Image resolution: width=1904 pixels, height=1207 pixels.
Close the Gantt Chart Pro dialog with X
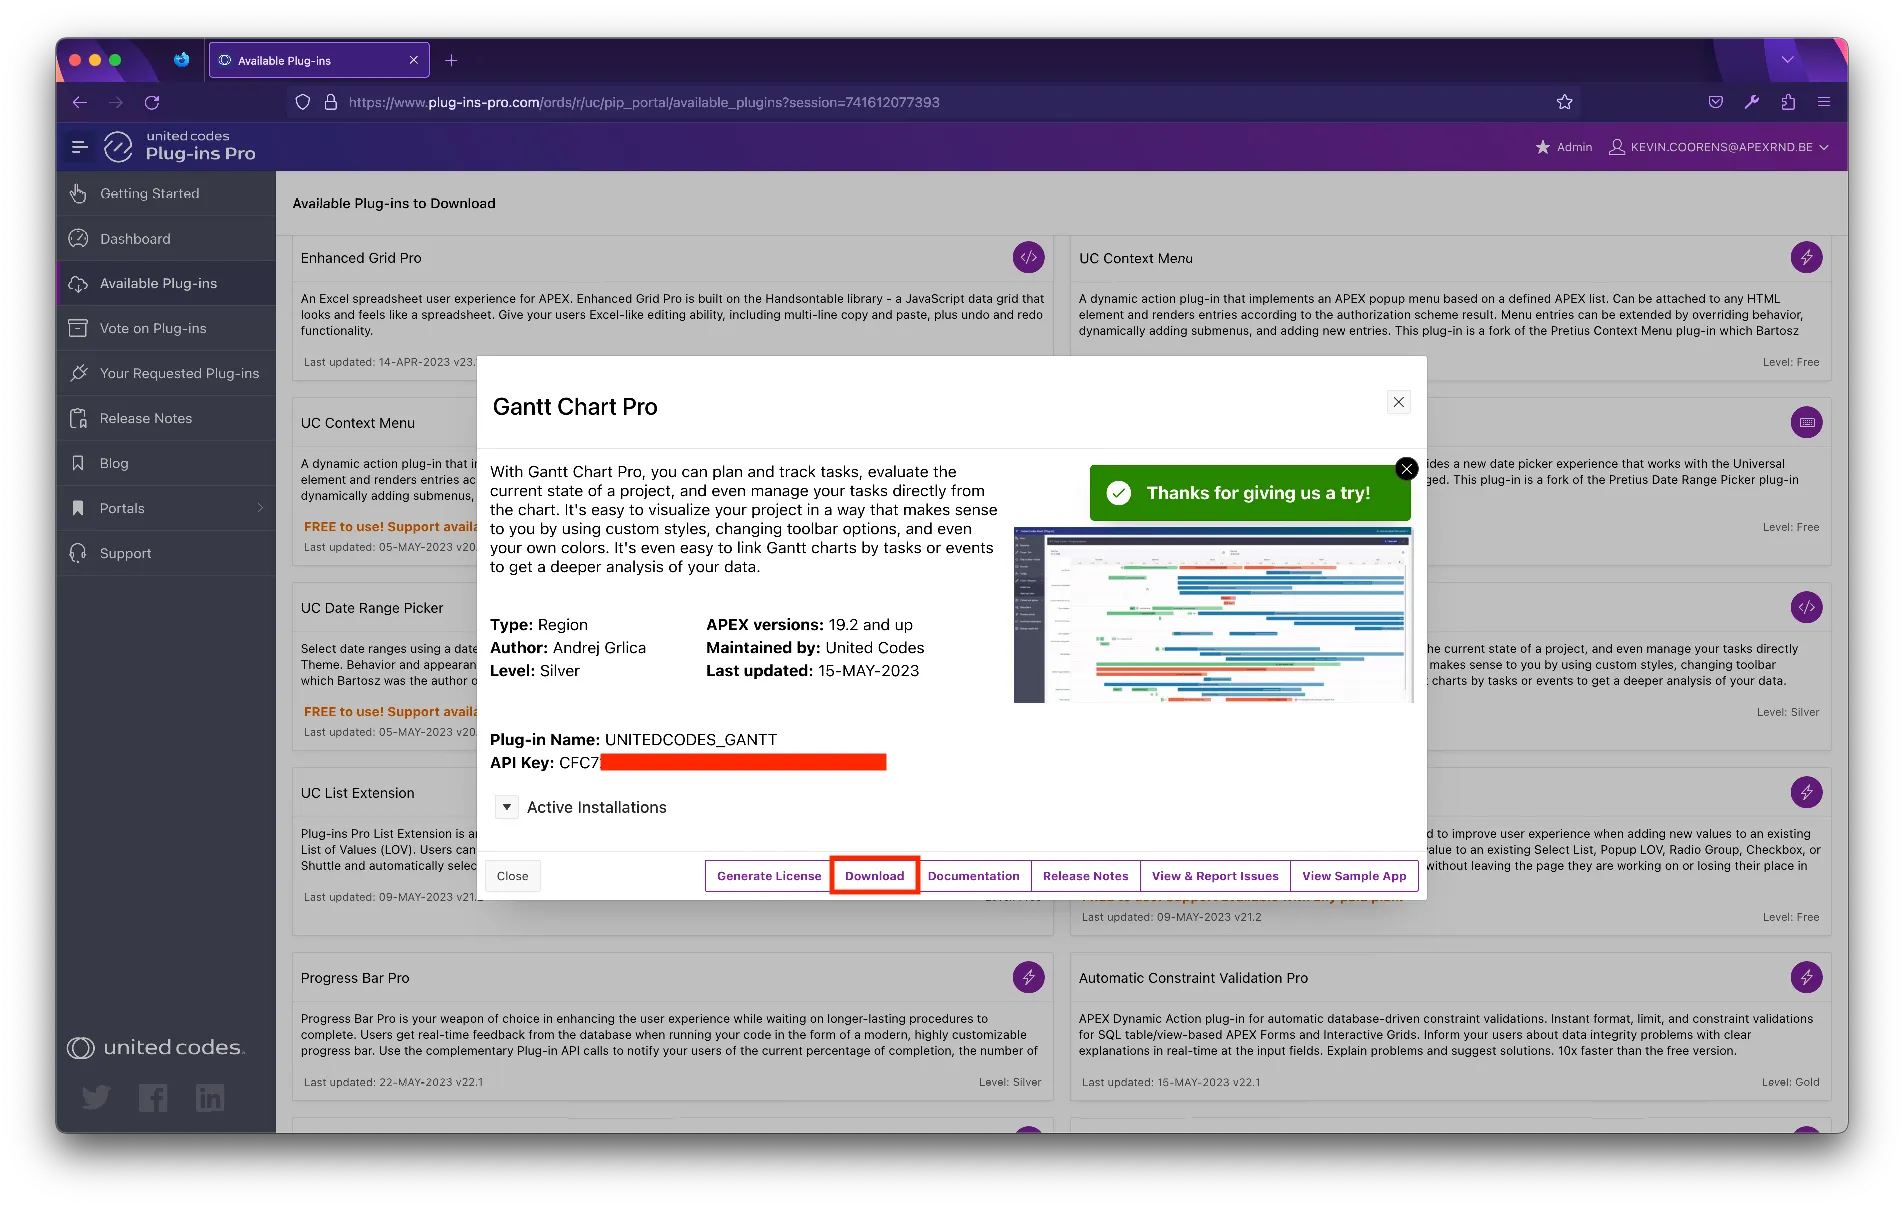pos(1398,402)
